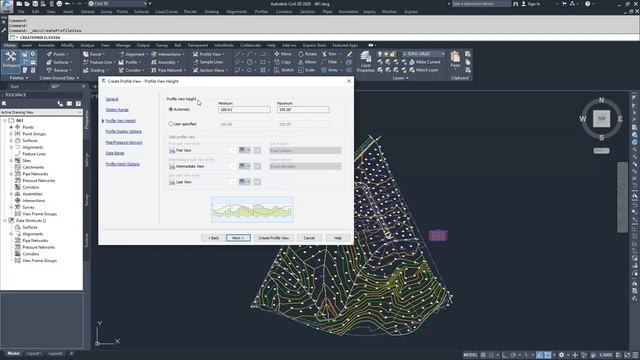Select the Copy tool
Viewport: 640px width, 360px height.
coord(282,62)
